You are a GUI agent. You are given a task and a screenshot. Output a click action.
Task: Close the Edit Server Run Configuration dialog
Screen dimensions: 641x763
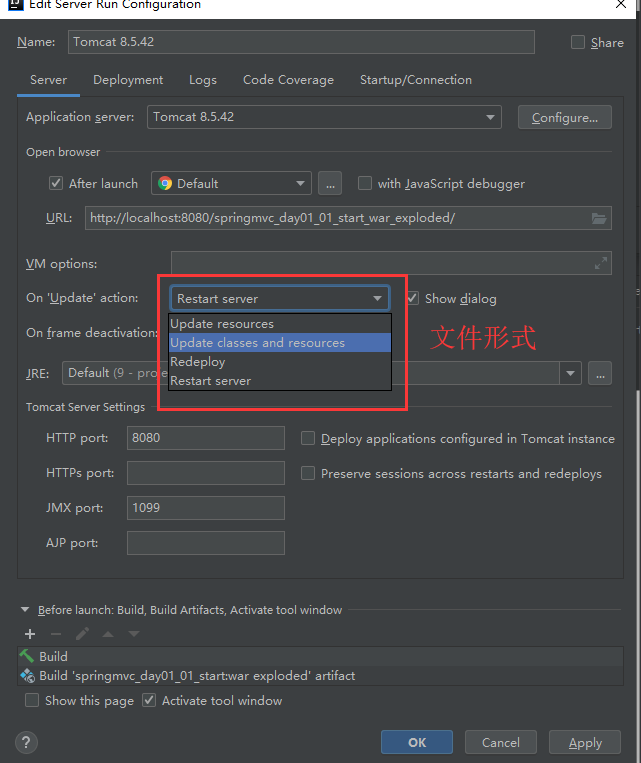(621, 4)
